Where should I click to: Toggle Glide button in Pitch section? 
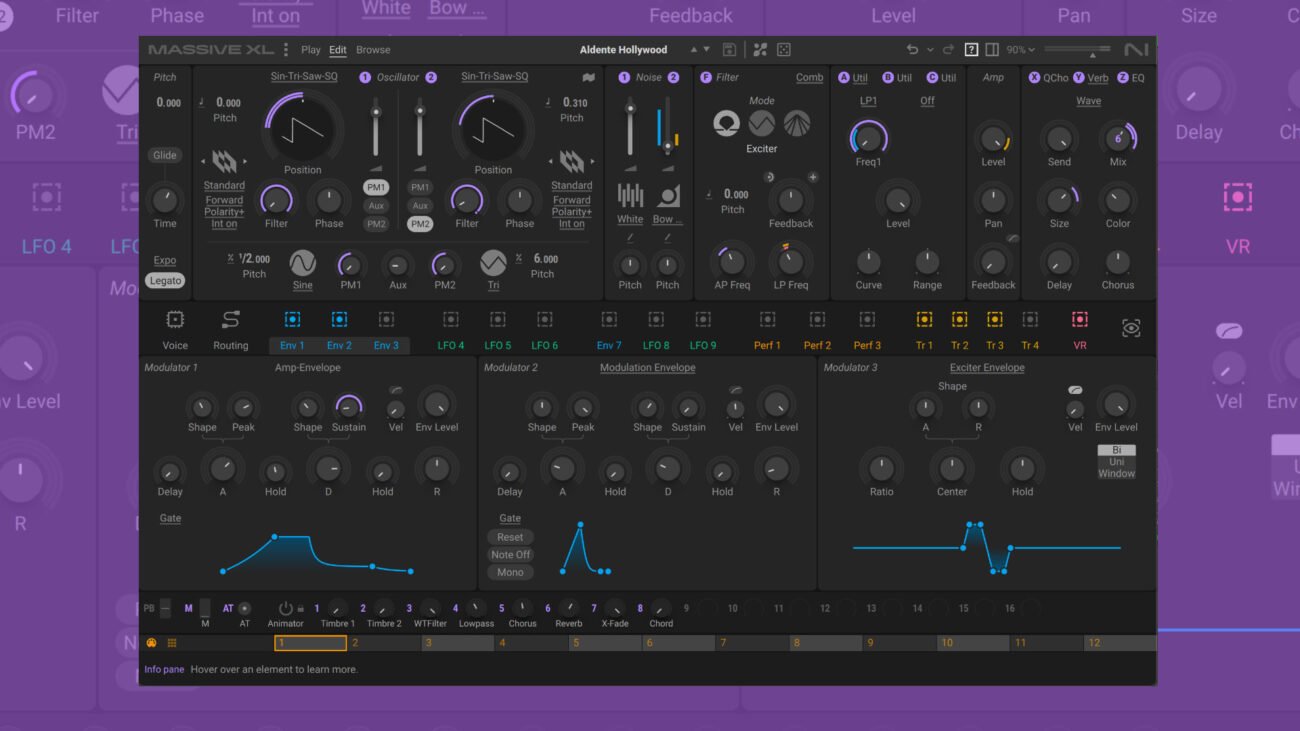pyautogui.click(x=165, y=155)
